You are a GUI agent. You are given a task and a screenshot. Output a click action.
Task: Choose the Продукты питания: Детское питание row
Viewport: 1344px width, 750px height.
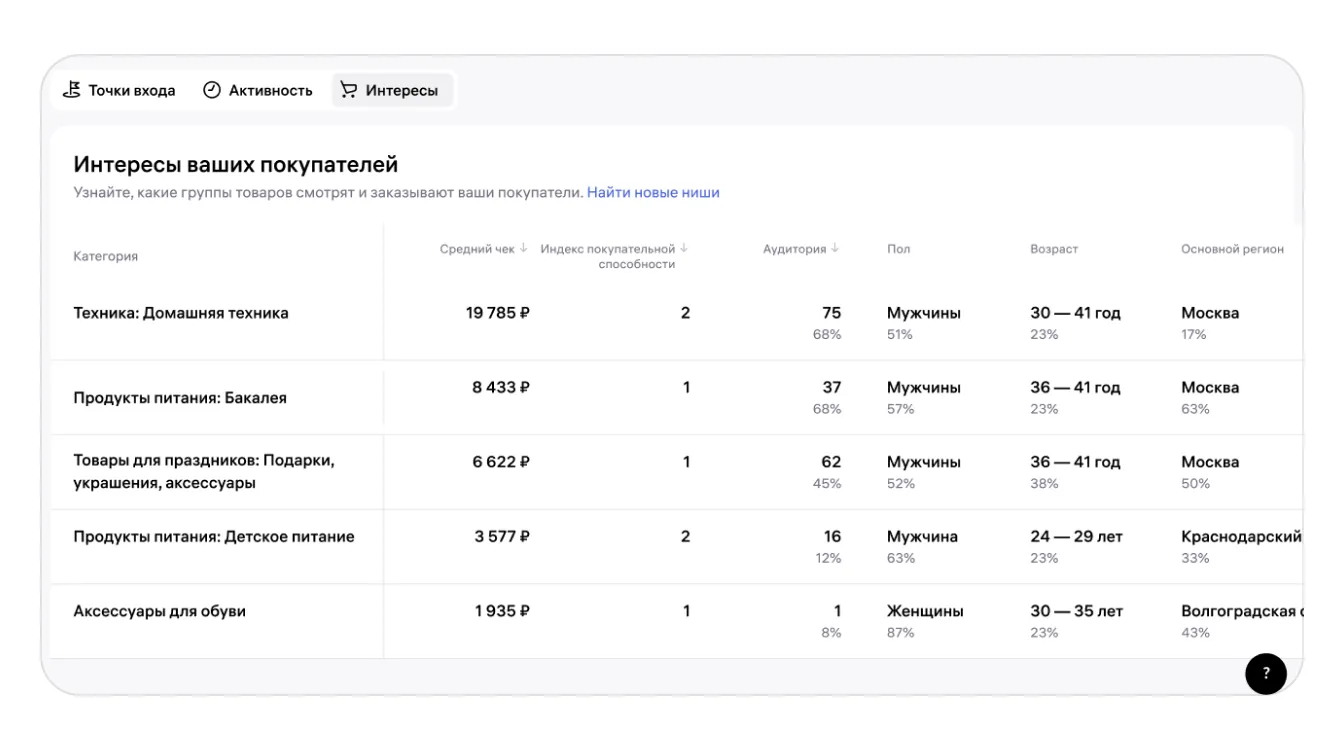[x=214, y=537]
